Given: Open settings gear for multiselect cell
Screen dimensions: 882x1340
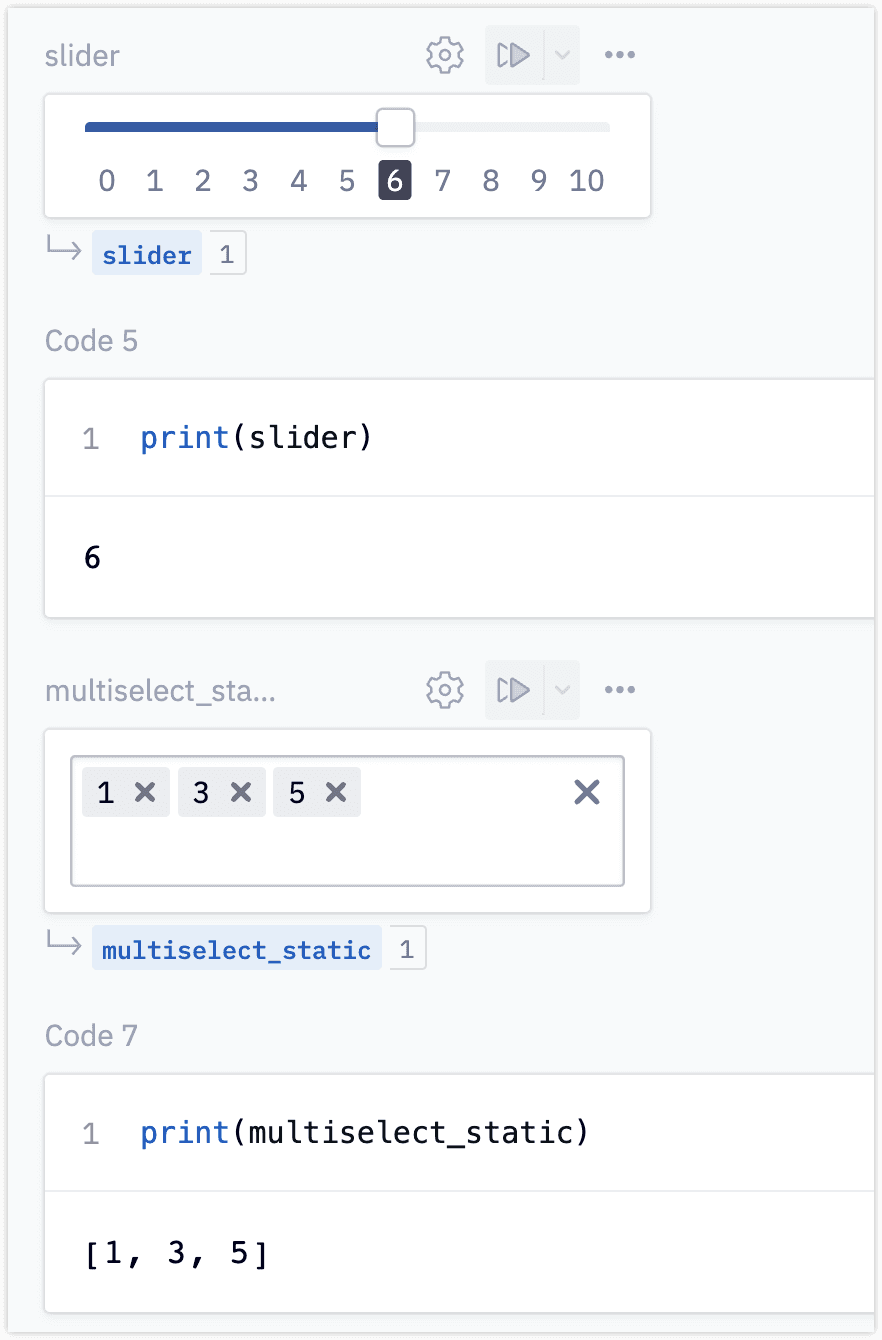Looking at the screenshot, I should (x=445, y=690).
